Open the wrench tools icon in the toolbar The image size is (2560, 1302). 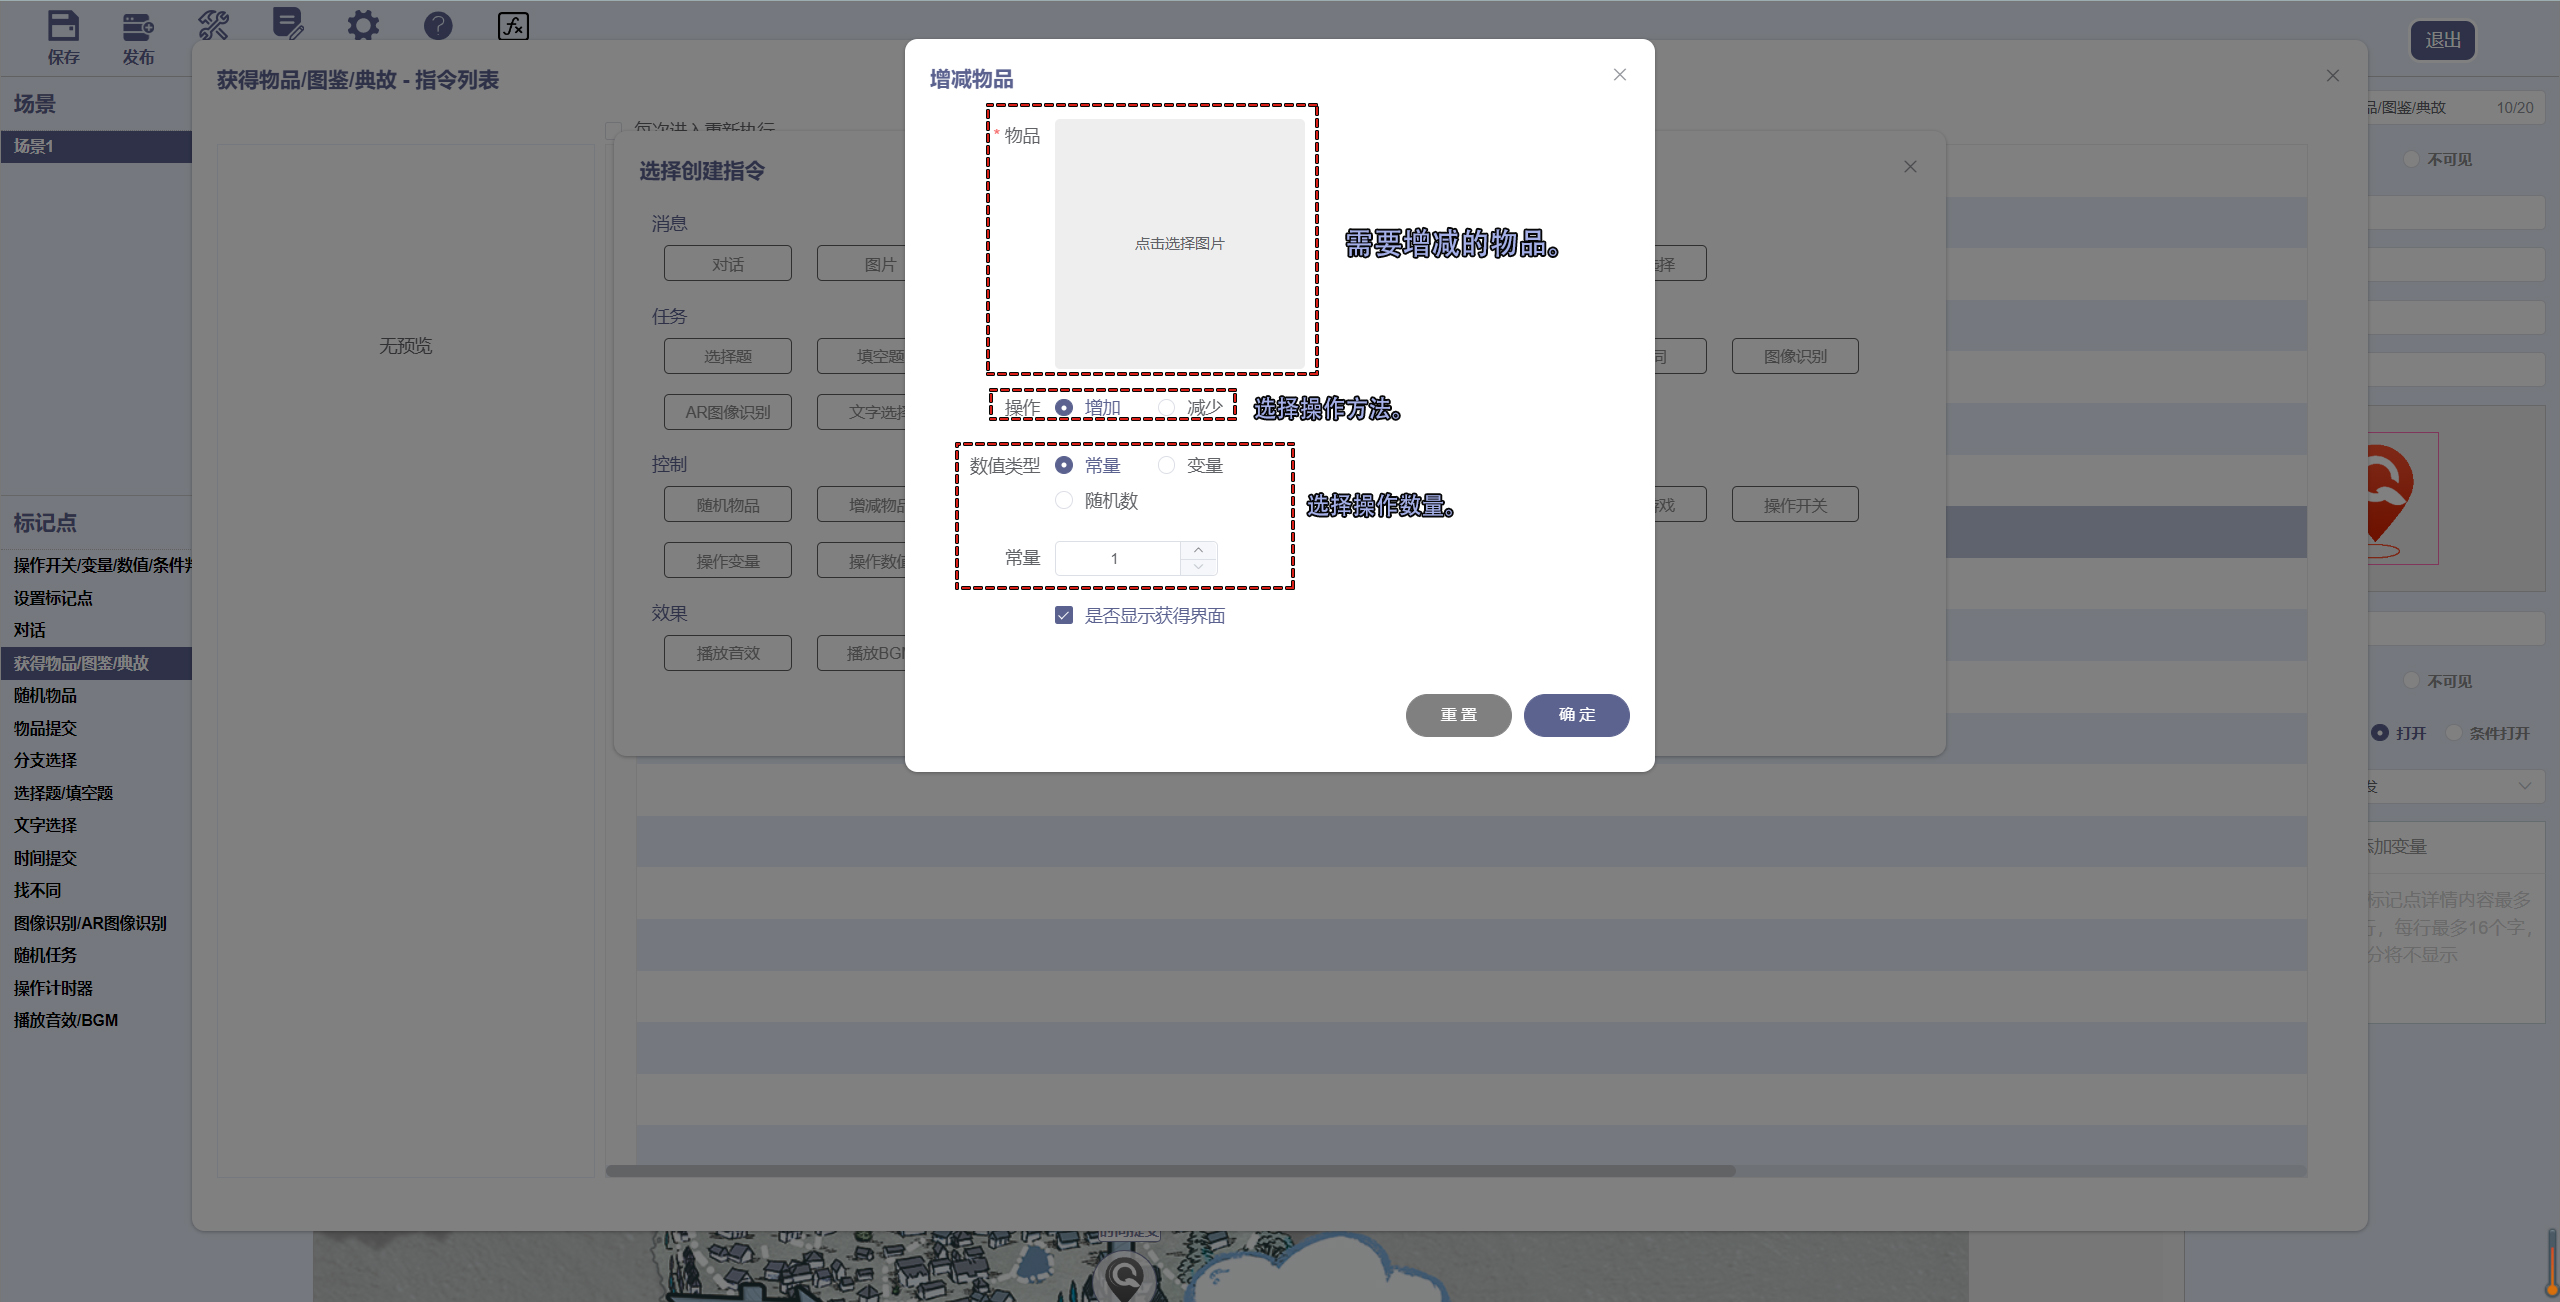tap(213, 25)
